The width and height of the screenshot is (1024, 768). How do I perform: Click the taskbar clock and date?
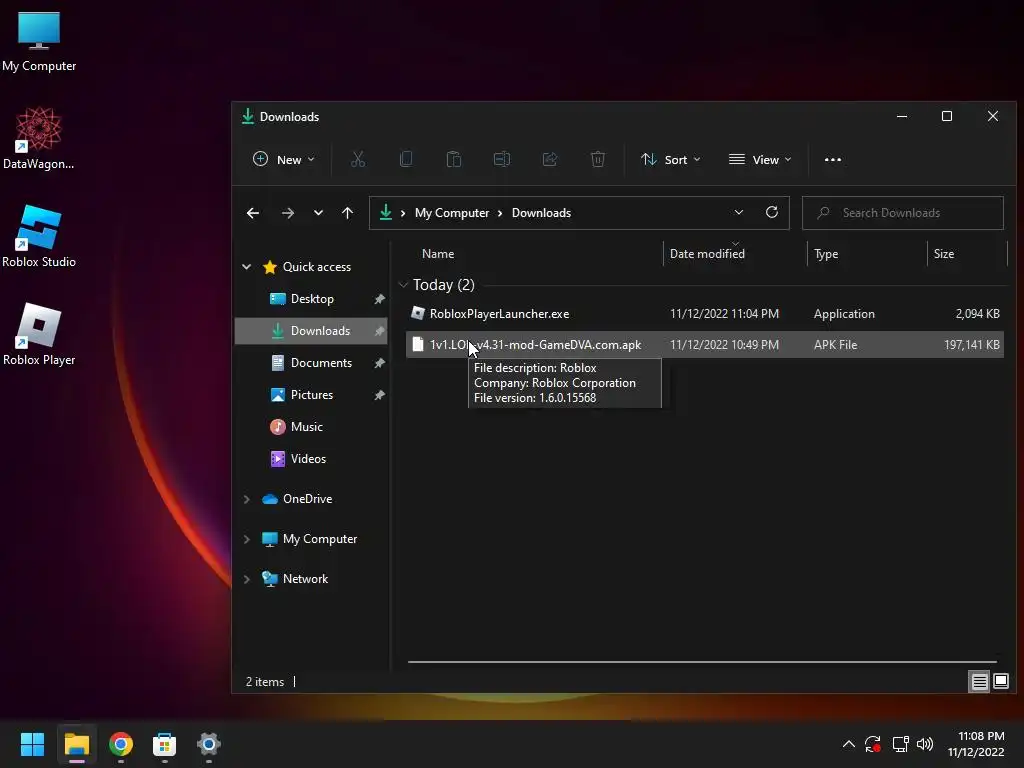pyautogui.click(x=976, y=744)
